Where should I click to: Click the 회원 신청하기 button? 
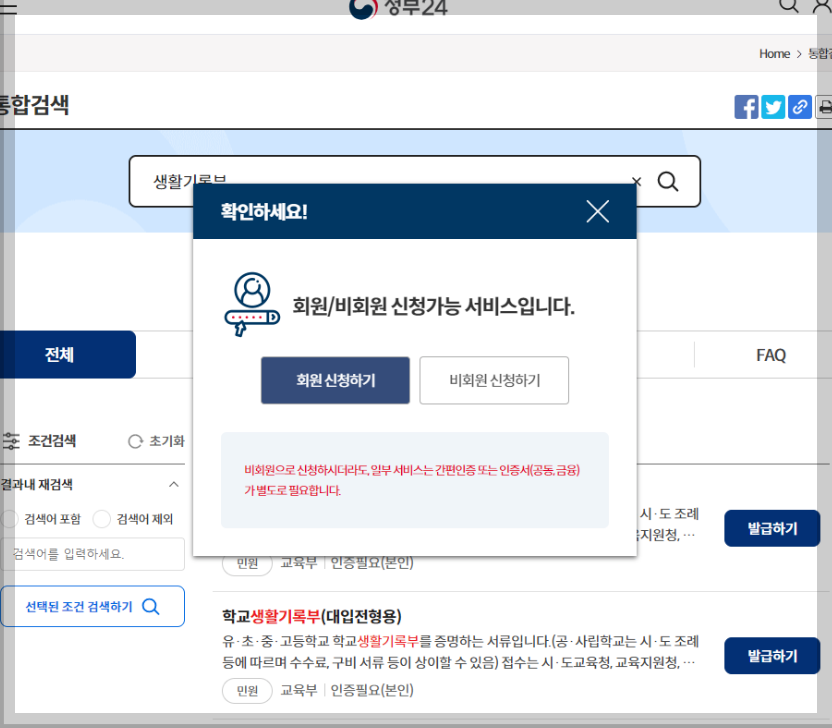click(x=335, y=380)
